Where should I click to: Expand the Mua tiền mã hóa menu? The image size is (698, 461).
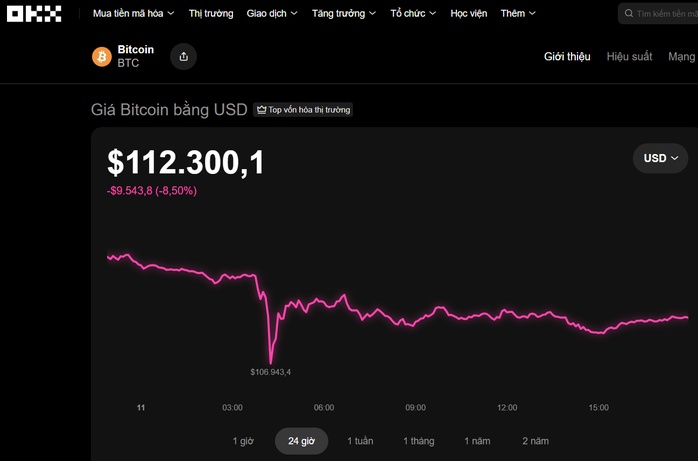click(x=133, y=14)
